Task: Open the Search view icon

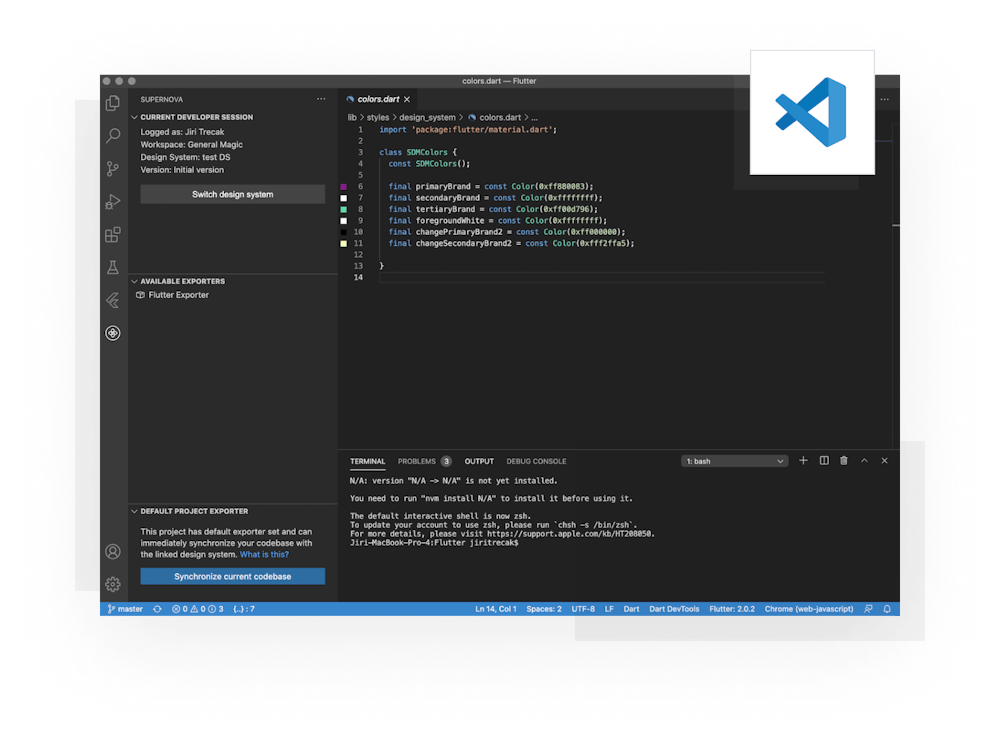Action: (113, 135)
